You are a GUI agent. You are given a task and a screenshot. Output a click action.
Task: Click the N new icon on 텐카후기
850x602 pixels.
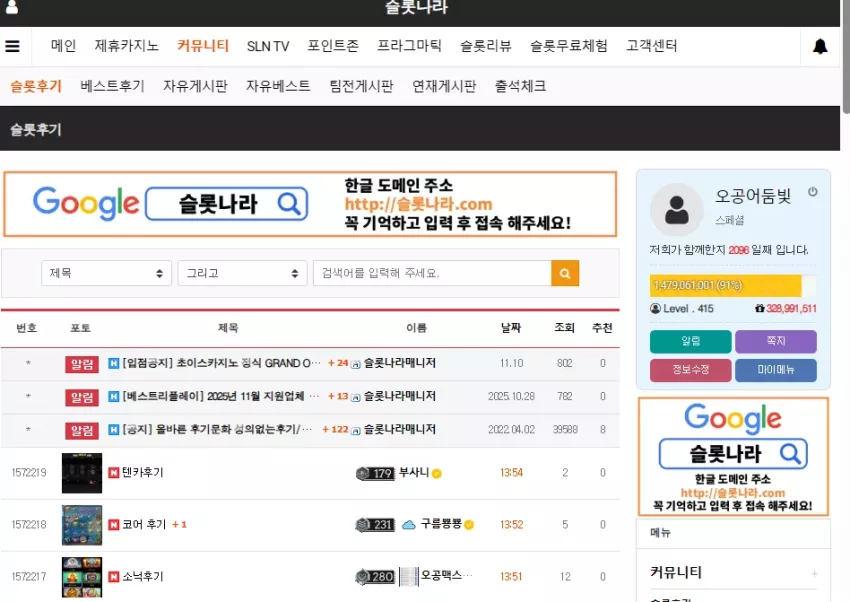[113, 473]
